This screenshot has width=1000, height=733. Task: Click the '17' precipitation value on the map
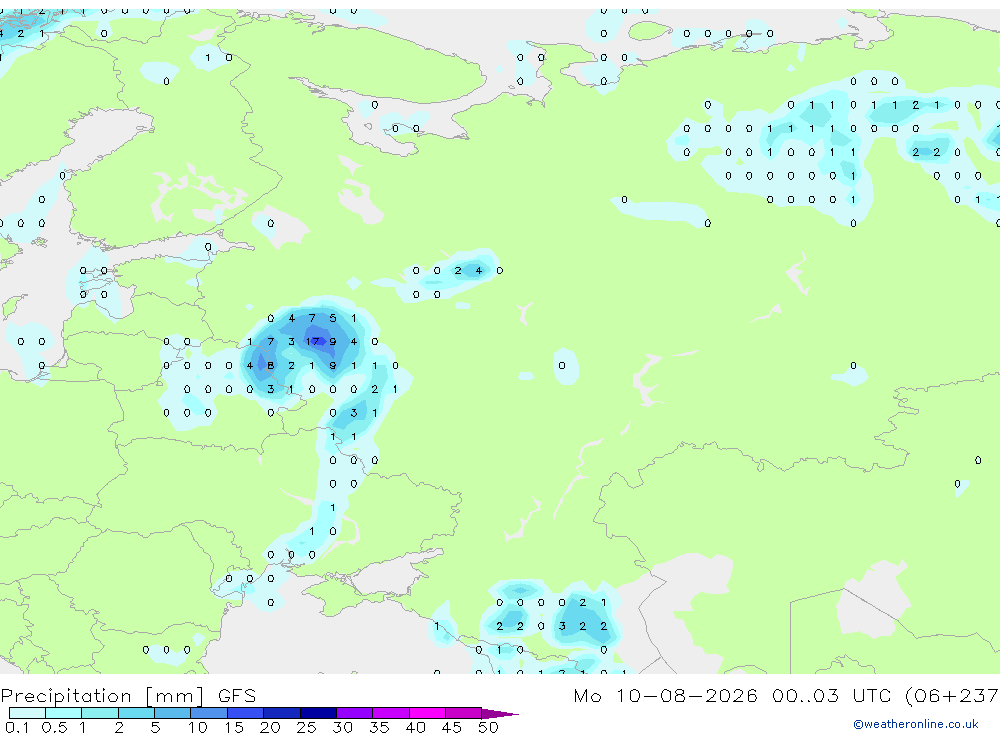[x=312, y=341]
